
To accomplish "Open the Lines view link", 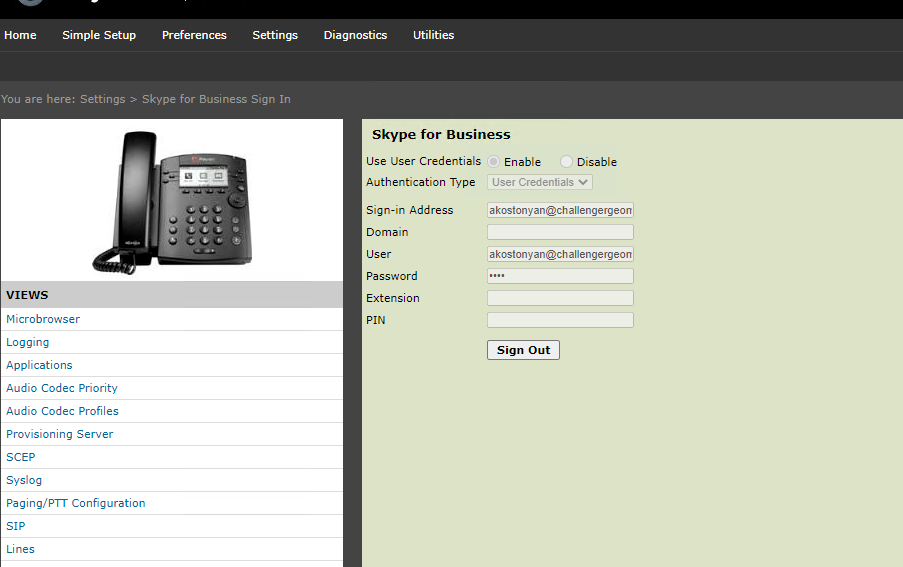I will pyautogui.click(x=20, y=549).
